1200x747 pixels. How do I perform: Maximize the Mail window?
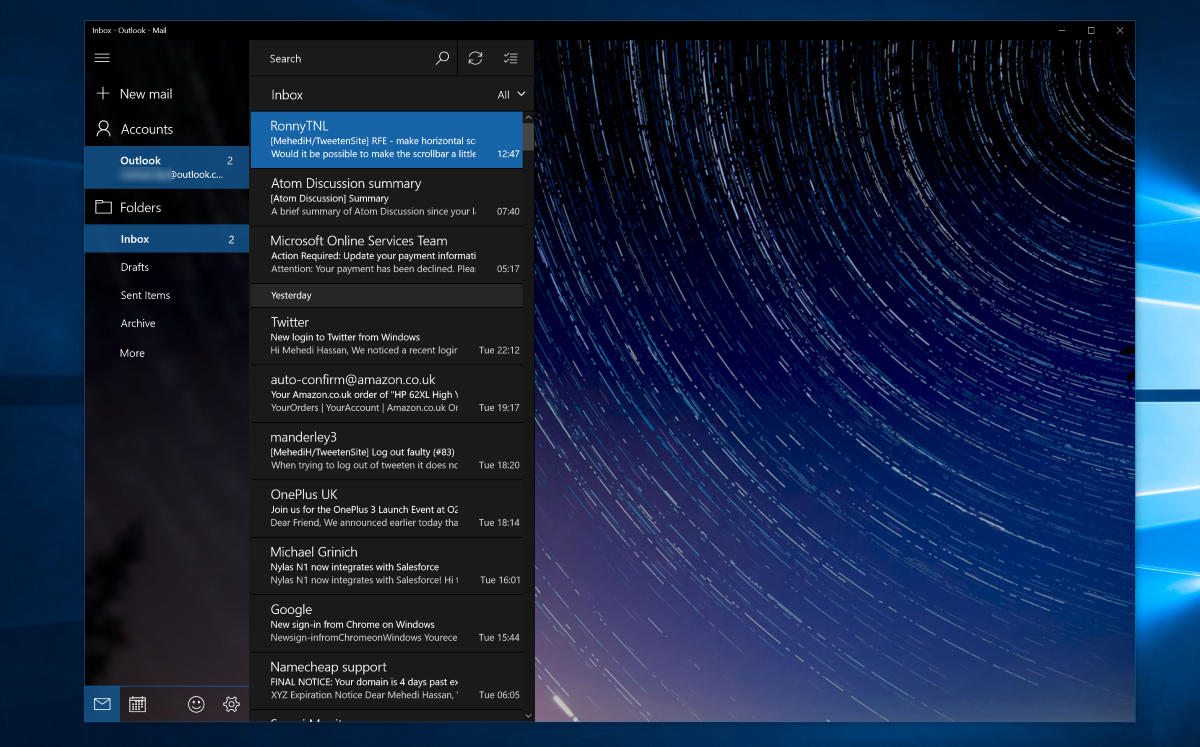coord(1091,30)
